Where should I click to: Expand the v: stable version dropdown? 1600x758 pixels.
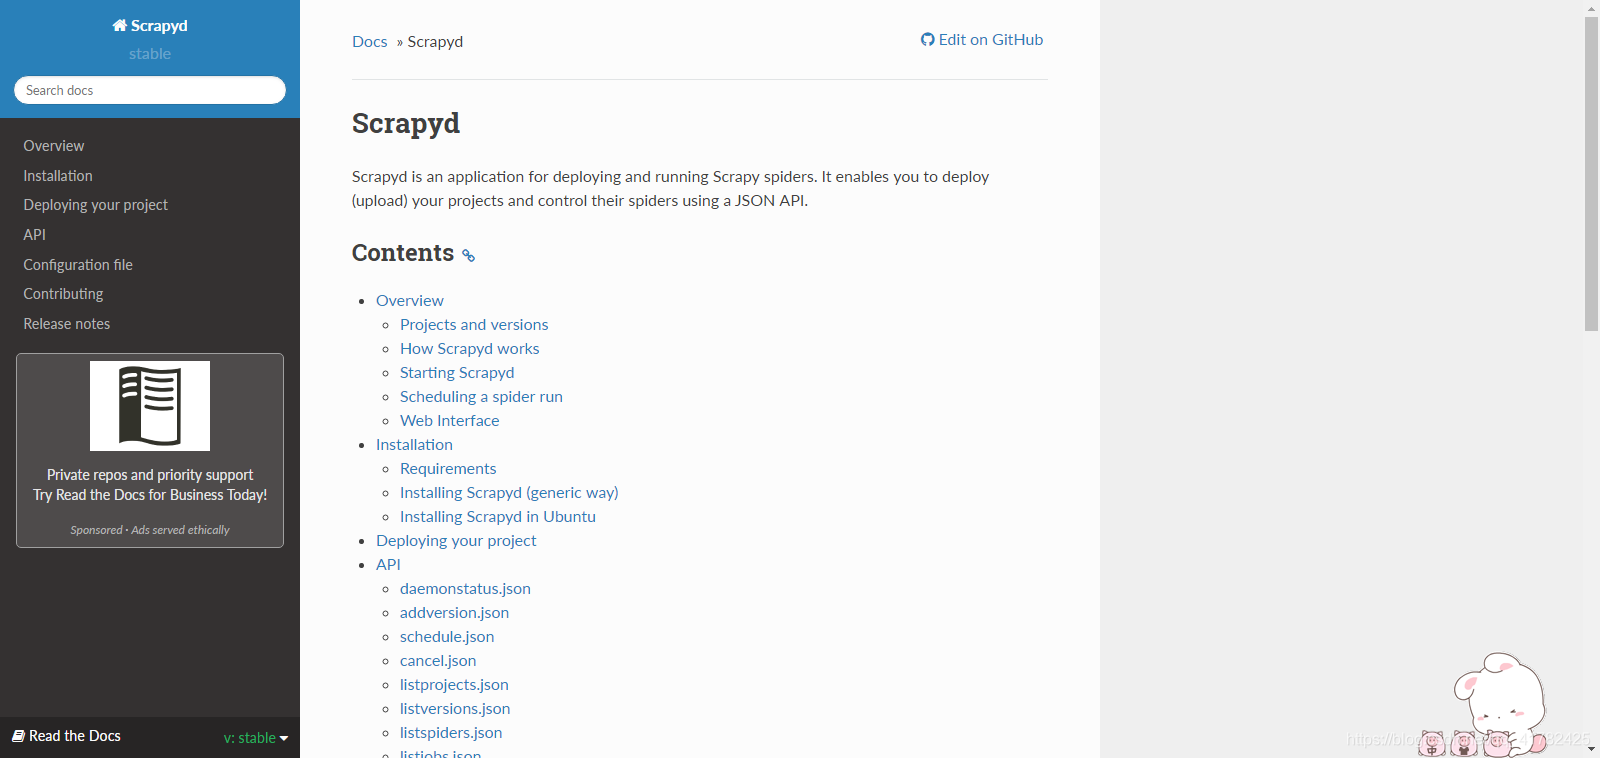click(x=256, y=738)
